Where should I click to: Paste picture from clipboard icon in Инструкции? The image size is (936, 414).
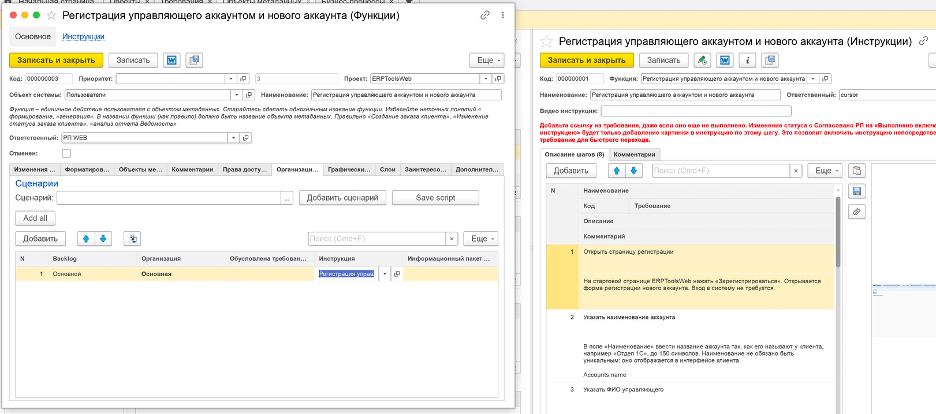857,171
